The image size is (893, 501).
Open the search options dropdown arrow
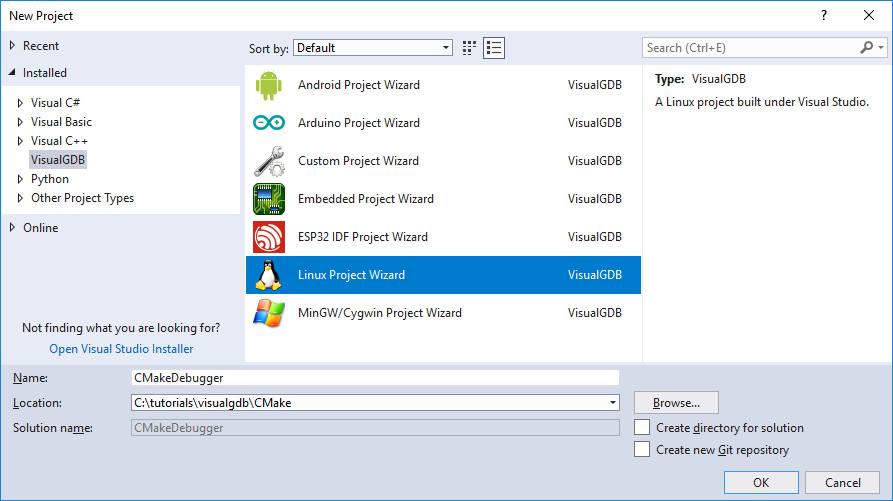(881, 47)
